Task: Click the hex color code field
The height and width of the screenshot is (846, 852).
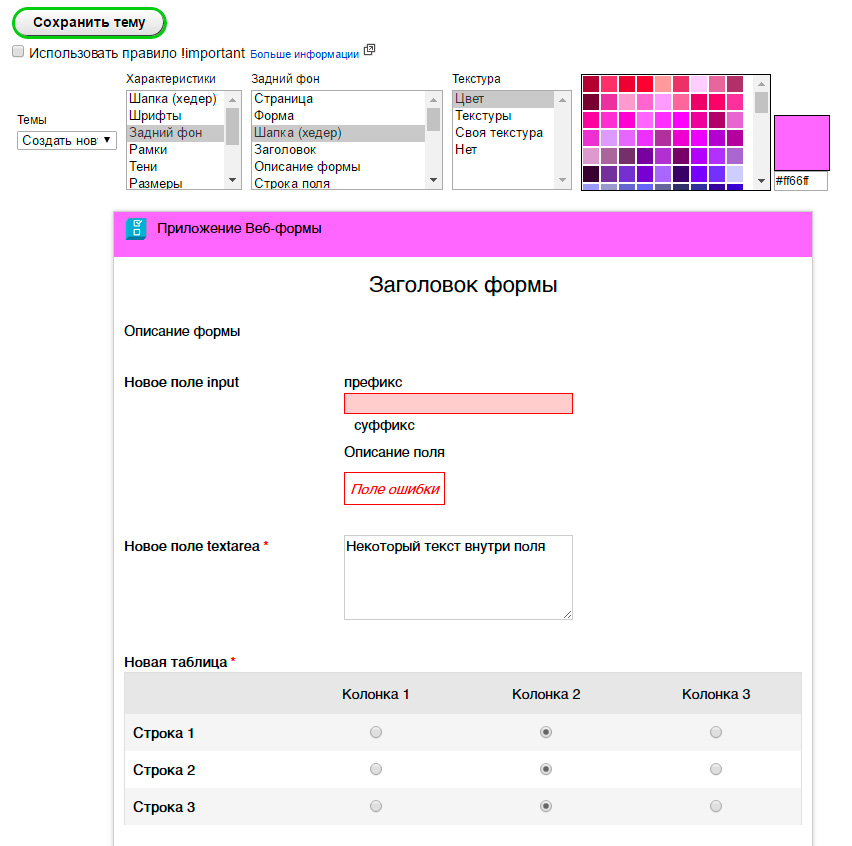Action: 801,181
